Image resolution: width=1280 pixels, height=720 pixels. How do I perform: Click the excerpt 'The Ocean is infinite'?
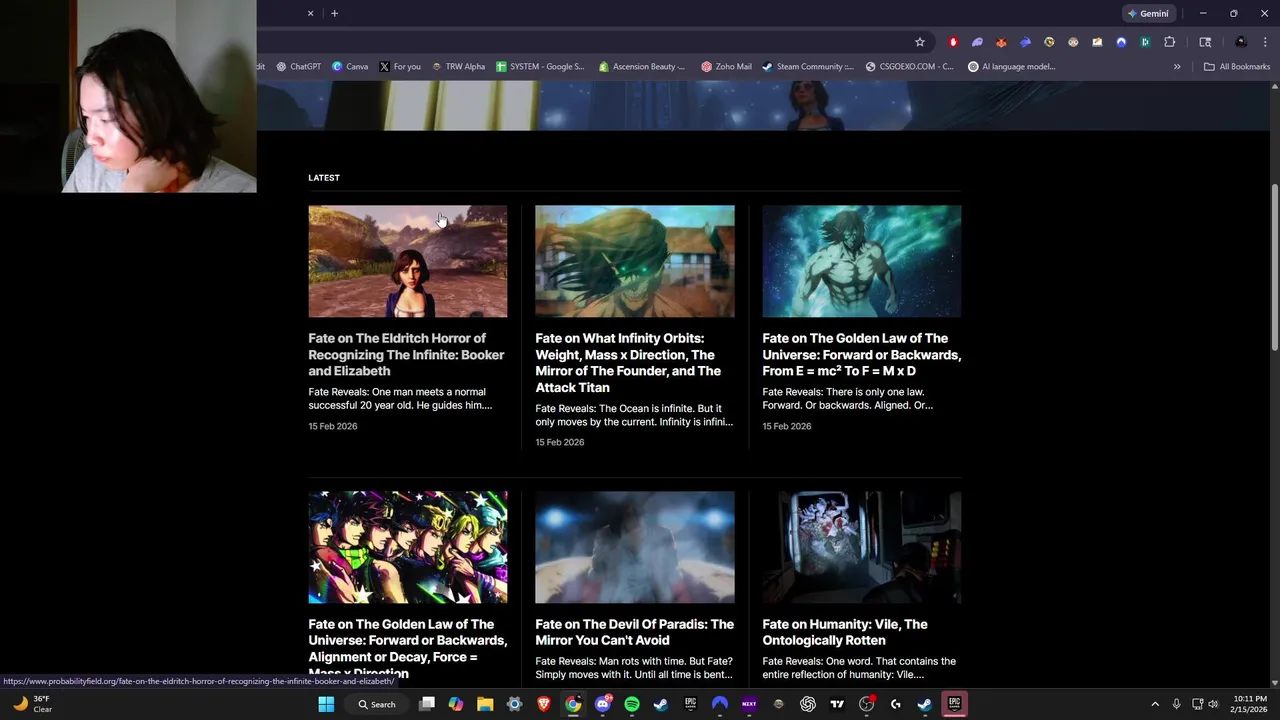click(x=634, y=415)
